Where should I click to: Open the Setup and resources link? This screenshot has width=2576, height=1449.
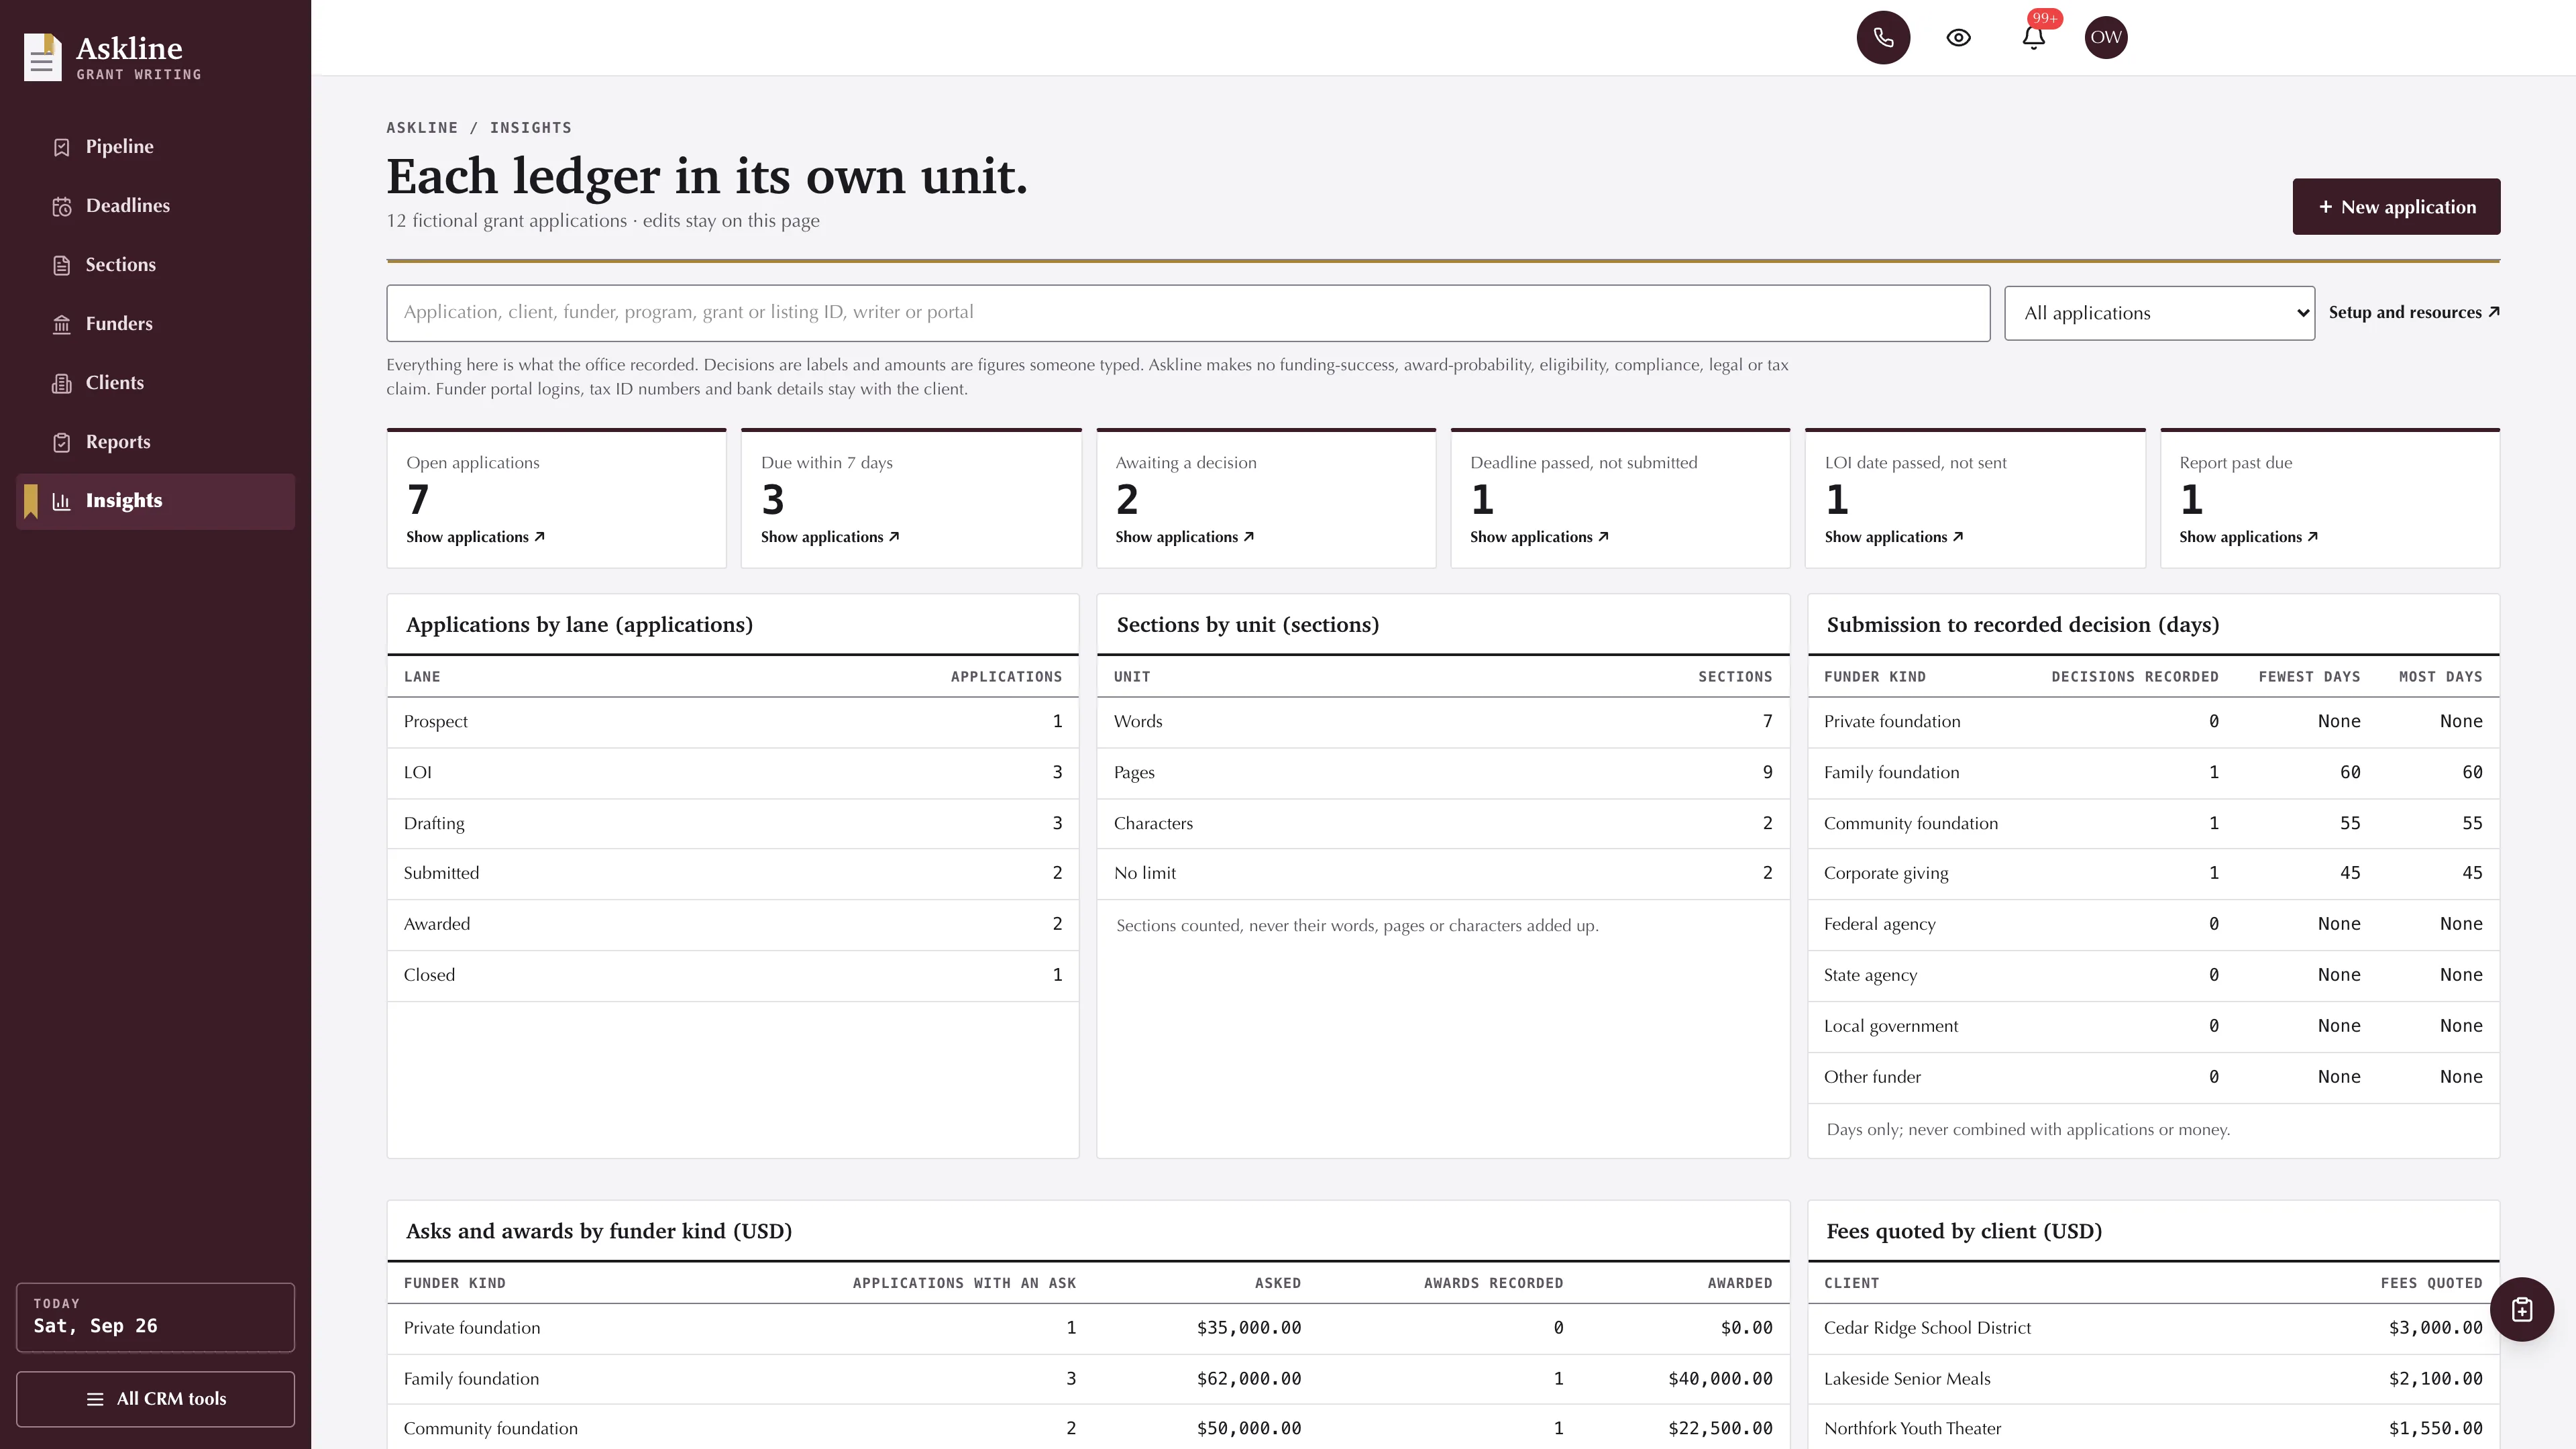pyautogui.click(x=2414, y=313)
